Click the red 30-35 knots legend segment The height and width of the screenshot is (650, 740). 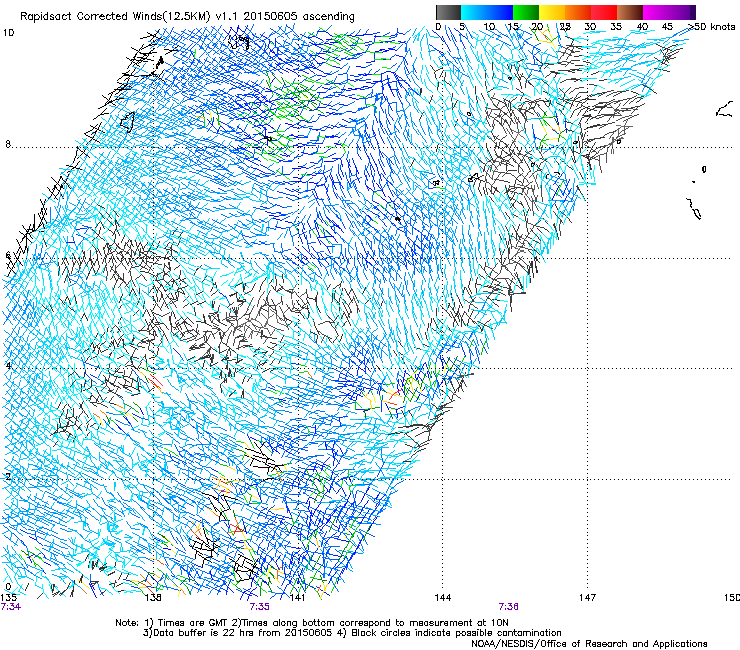tap(604, 12)
